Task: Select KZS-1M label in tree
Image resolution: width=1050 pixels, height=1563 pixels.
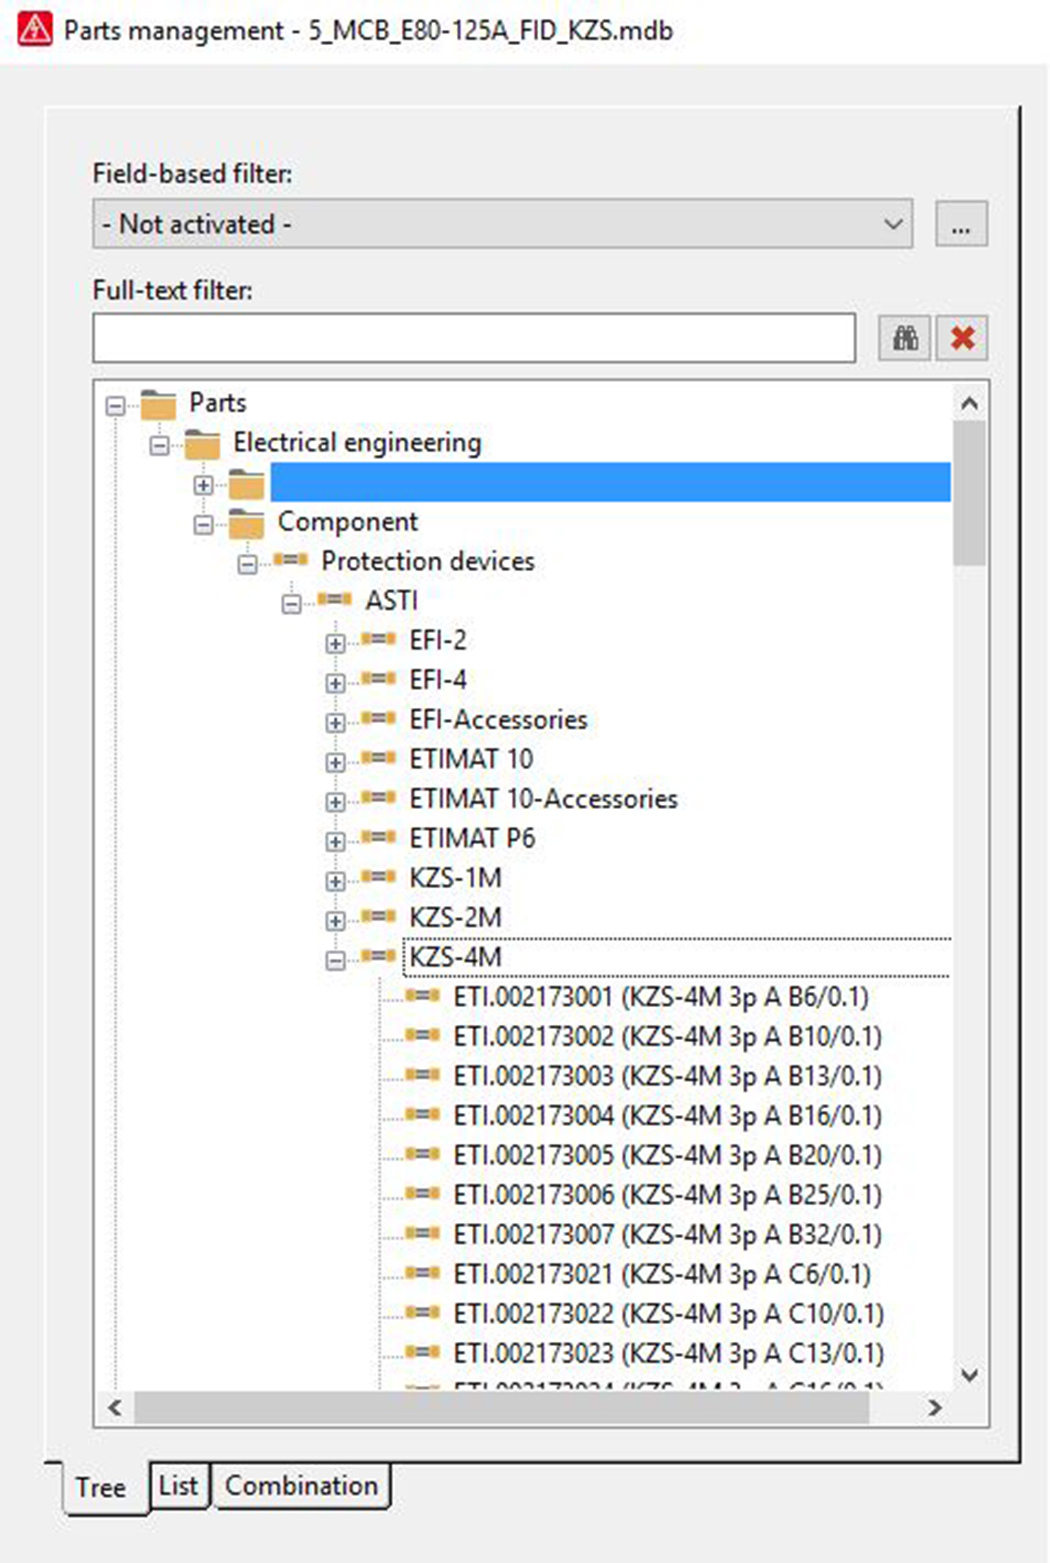Action: tap(456, 878)
